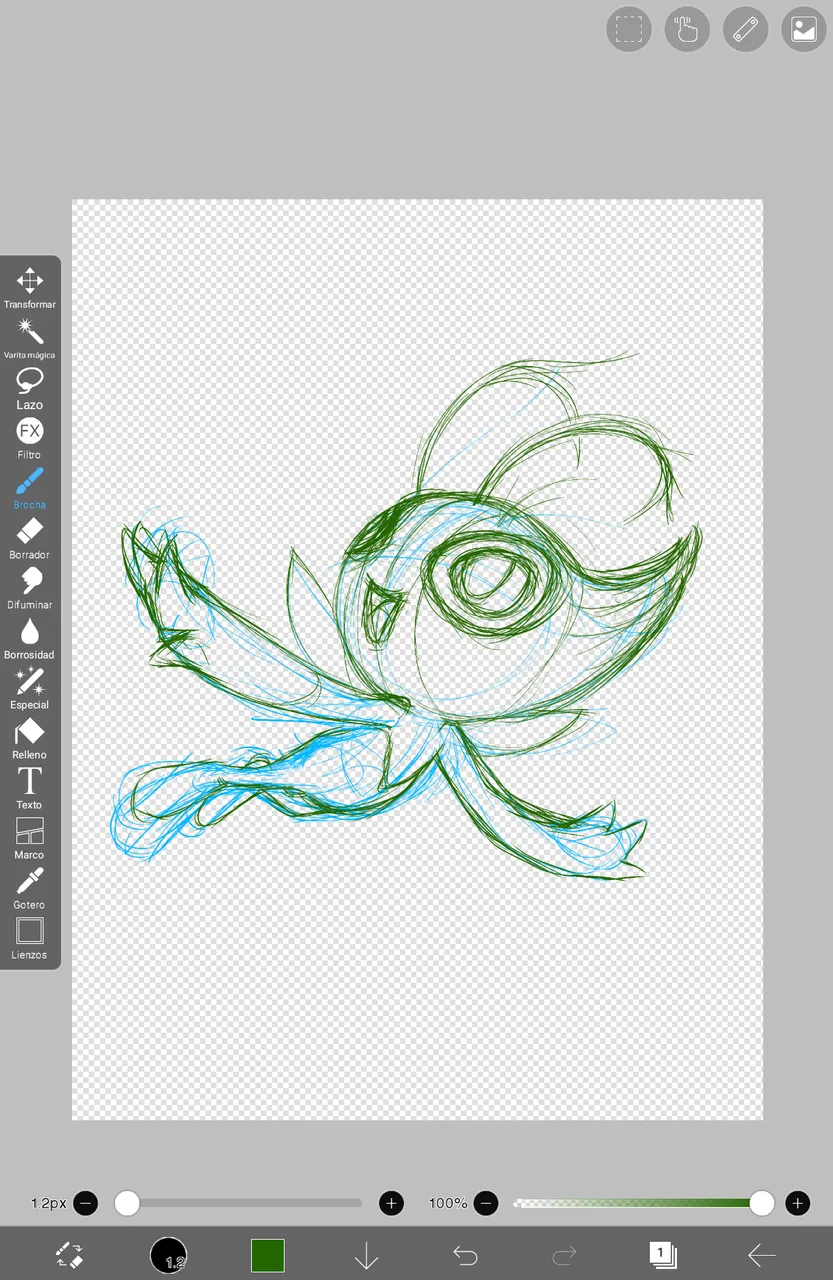The image size is (833, 1280).
Task: Tap the down arrow hide-toolbar icon
Action: click(x=366, y=1255)
